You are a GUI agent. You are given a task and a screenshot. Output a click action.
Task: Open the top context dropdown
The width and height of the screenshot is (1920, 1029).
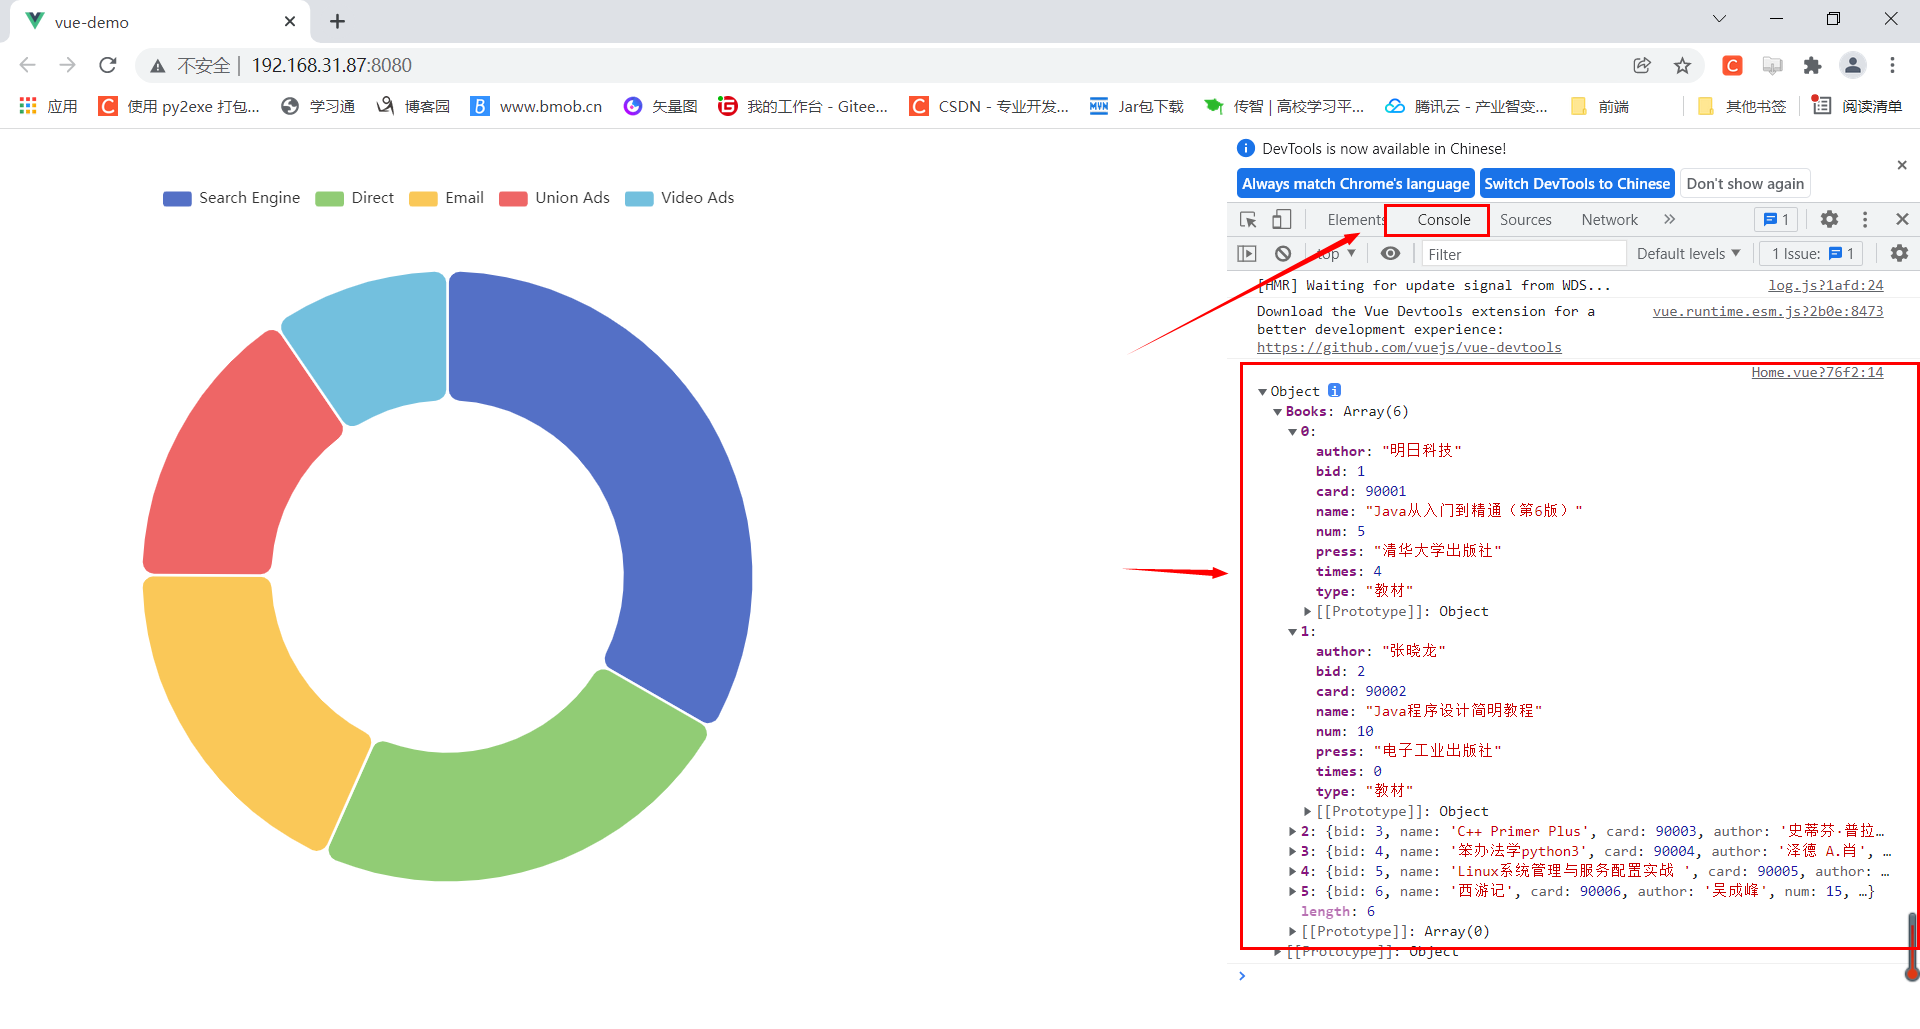click(x=1336, y=254)
